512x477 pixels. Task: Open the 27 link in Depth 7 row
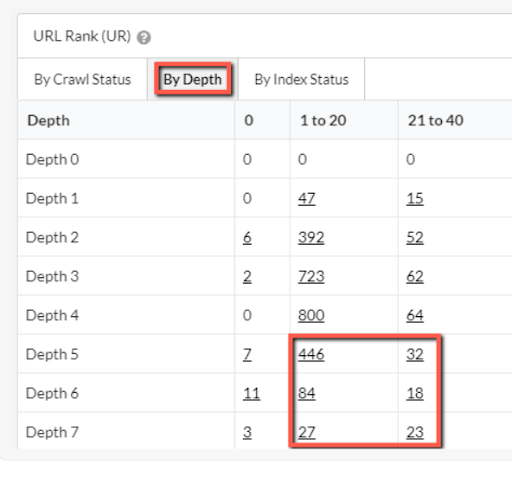pyautogui.click(x=306, y=432)
